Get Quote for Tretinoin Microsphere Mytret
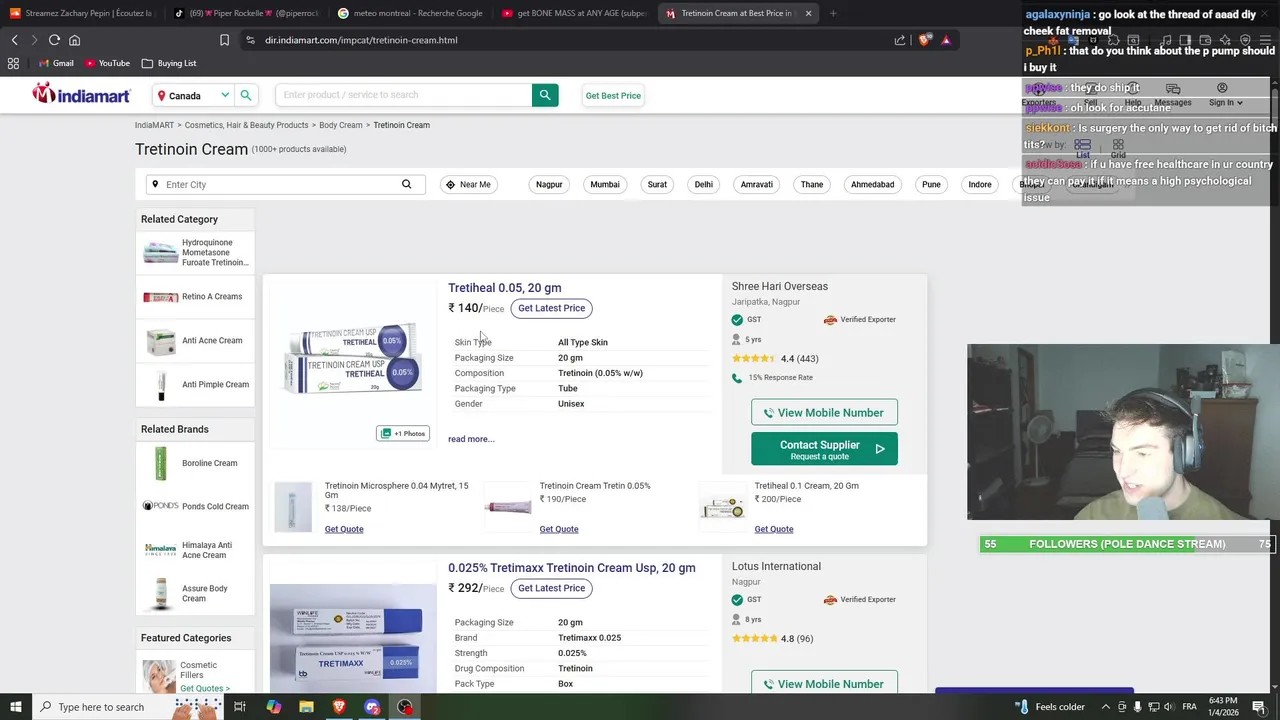Image resolution: width=1280 pixels, height=720 pixels. (344, 529)
